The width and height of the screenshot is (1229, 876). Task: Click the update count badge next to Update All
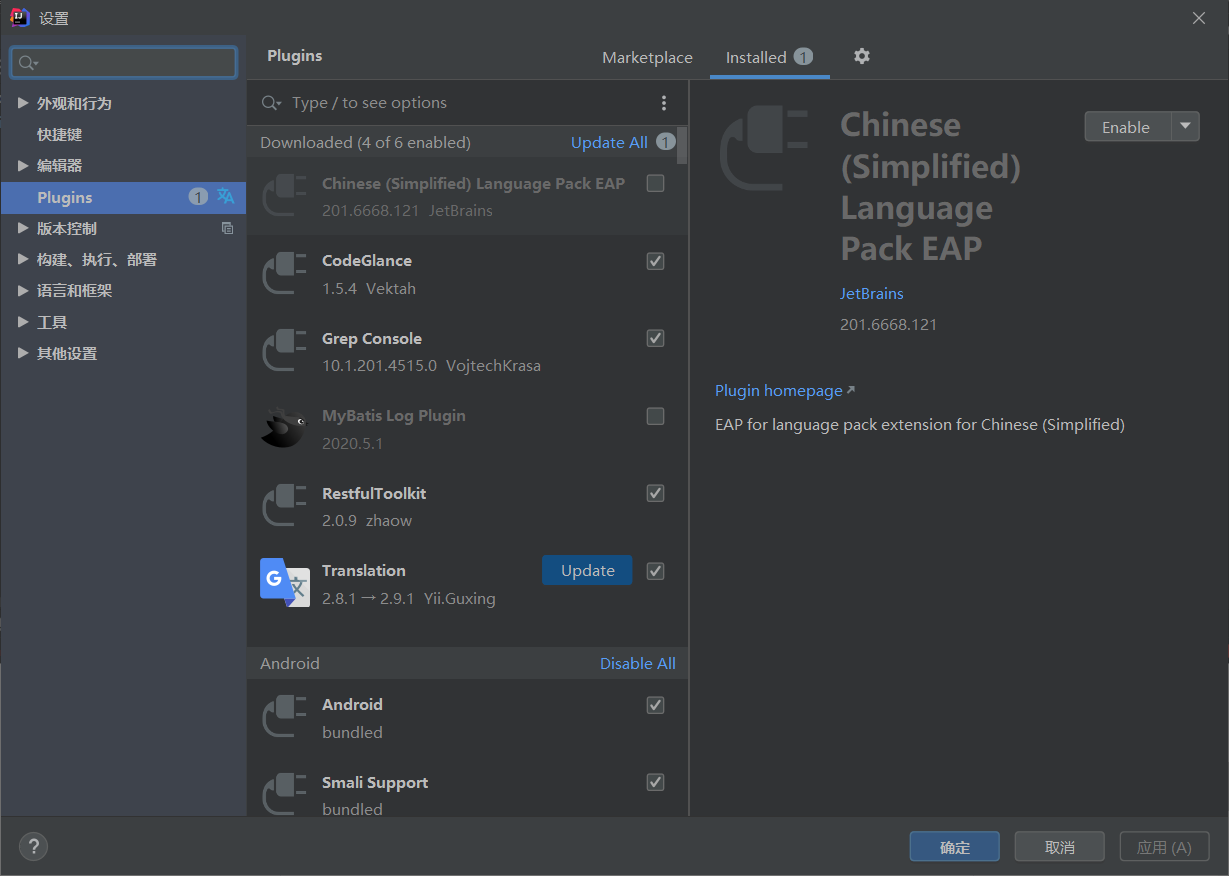666,142
